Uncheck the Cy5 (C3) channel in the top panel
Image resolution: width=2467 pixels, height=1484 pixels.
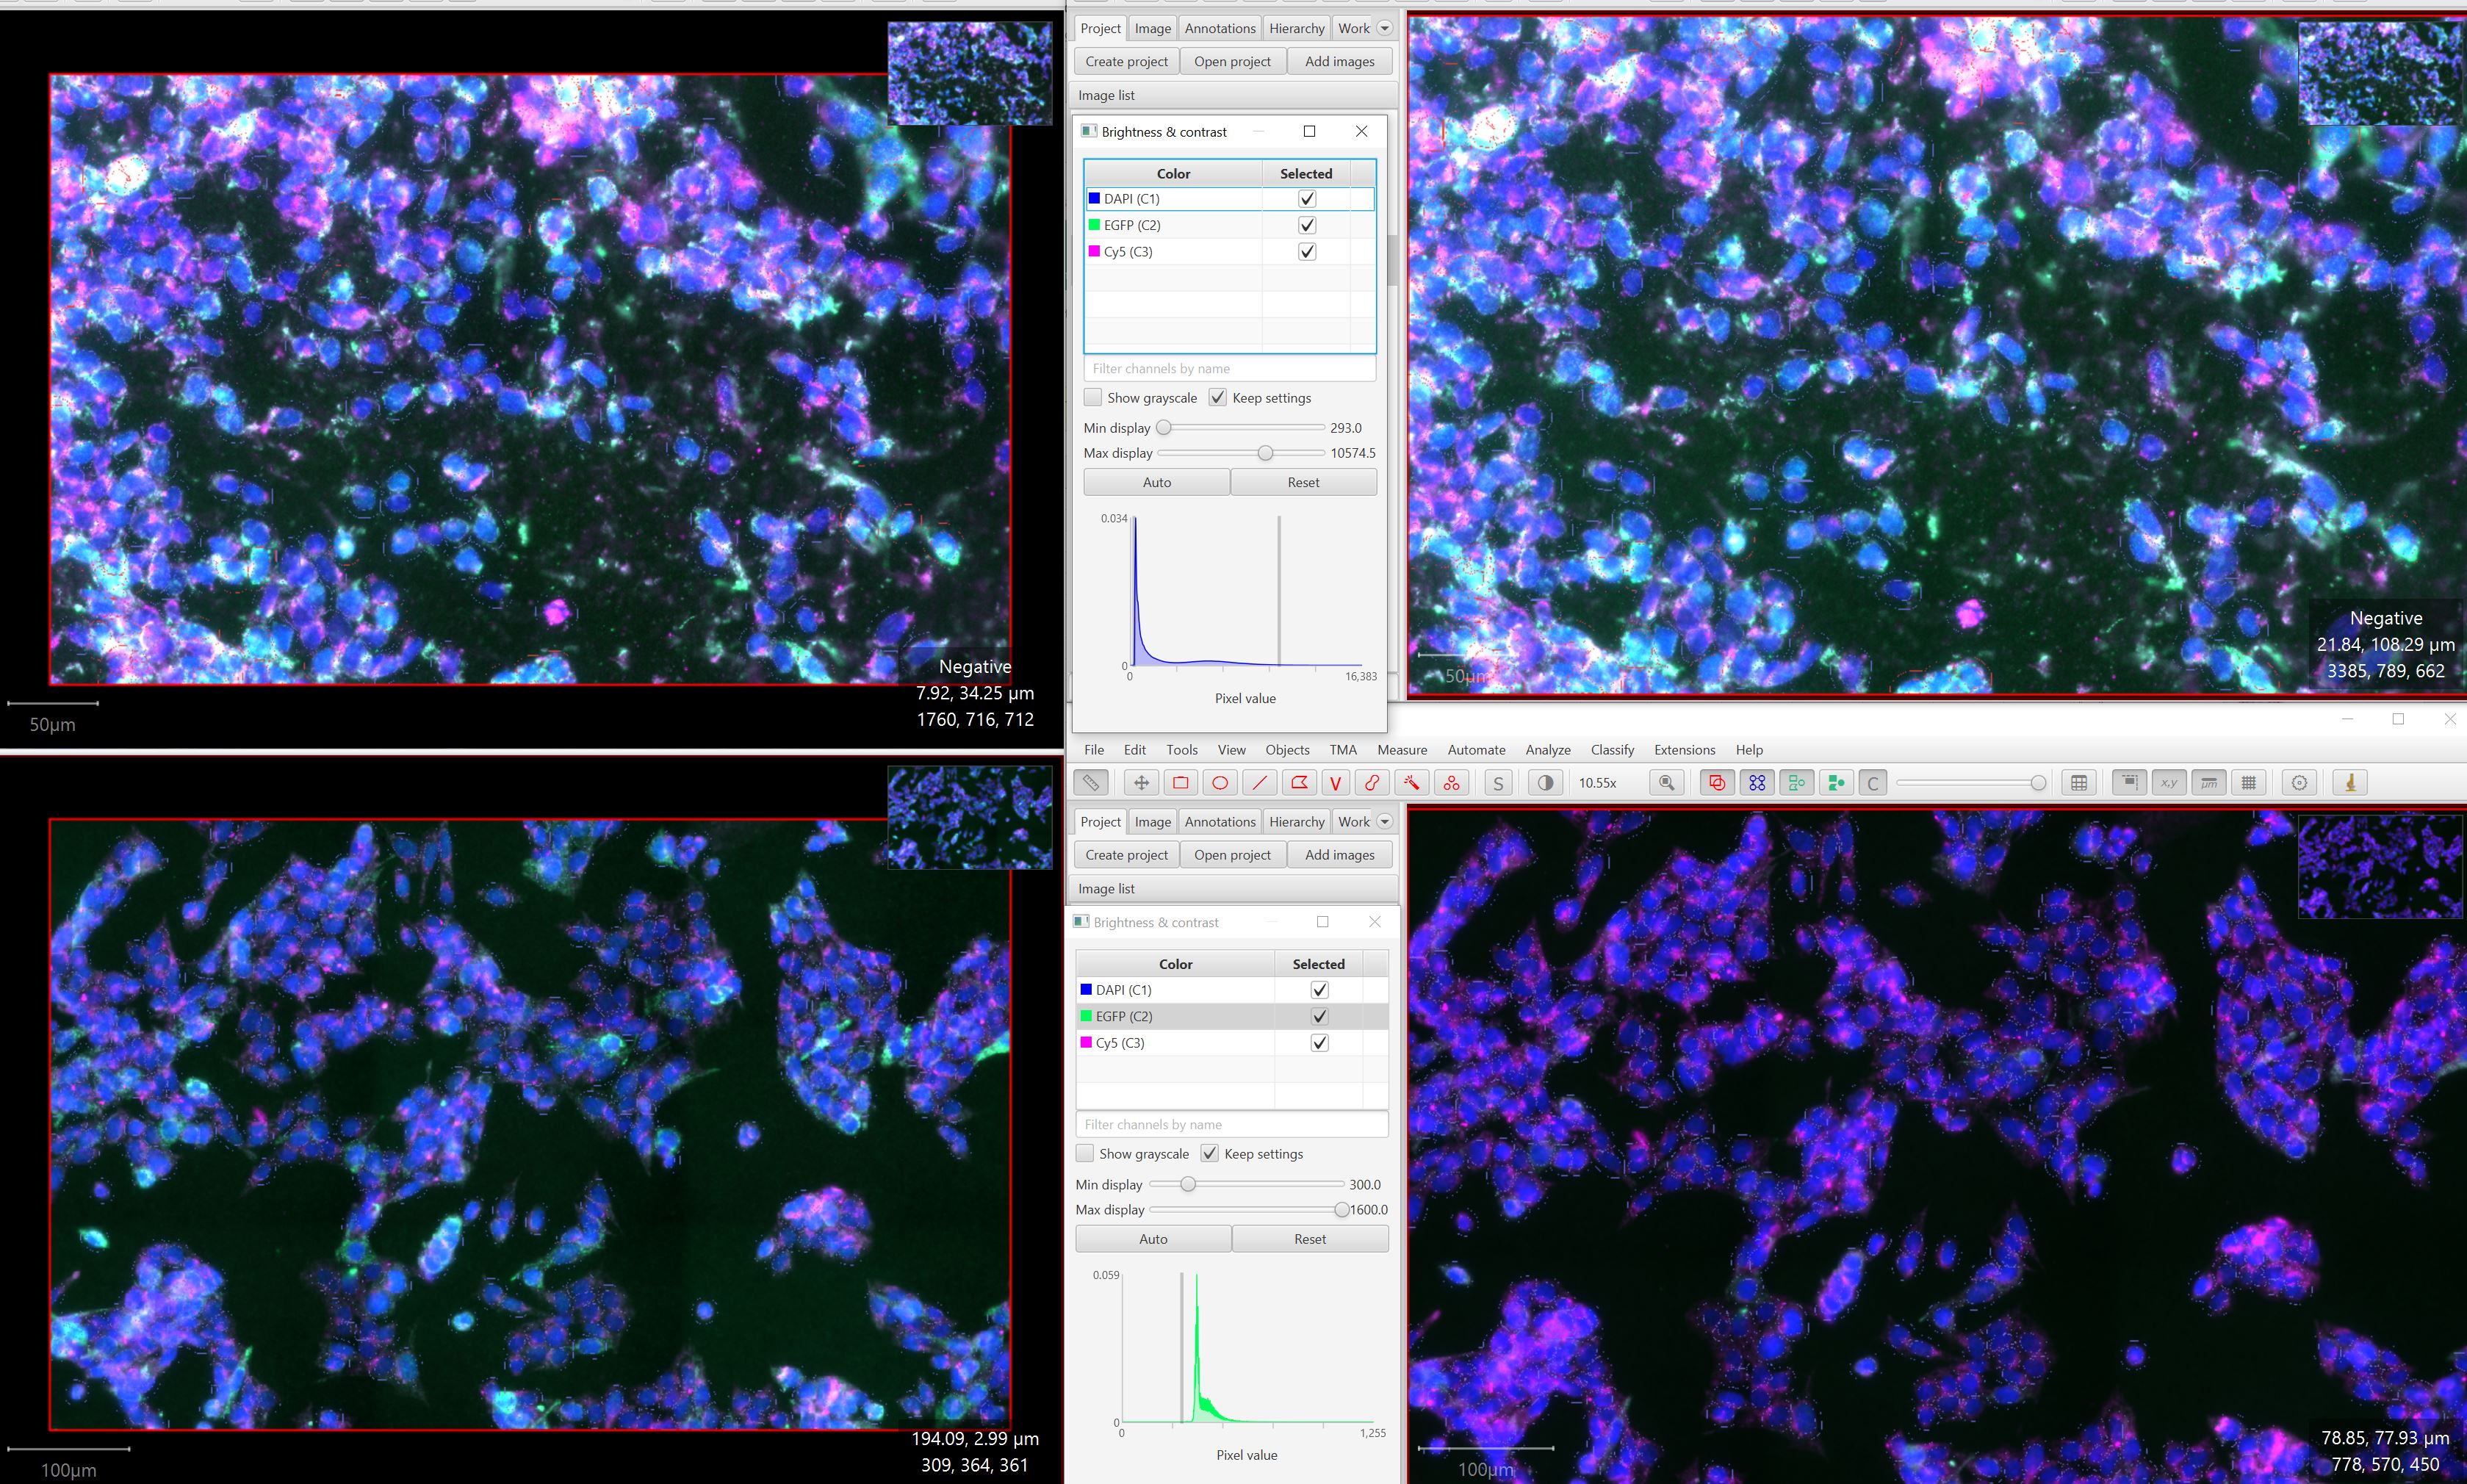(1306, 252)
